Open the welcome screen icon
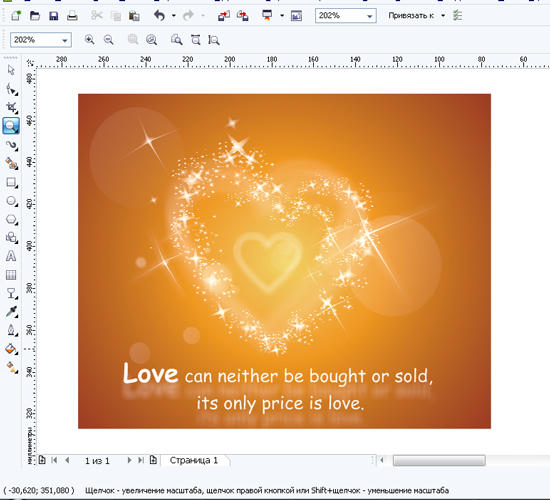This screenshot has width=550, height=500. 296,16
